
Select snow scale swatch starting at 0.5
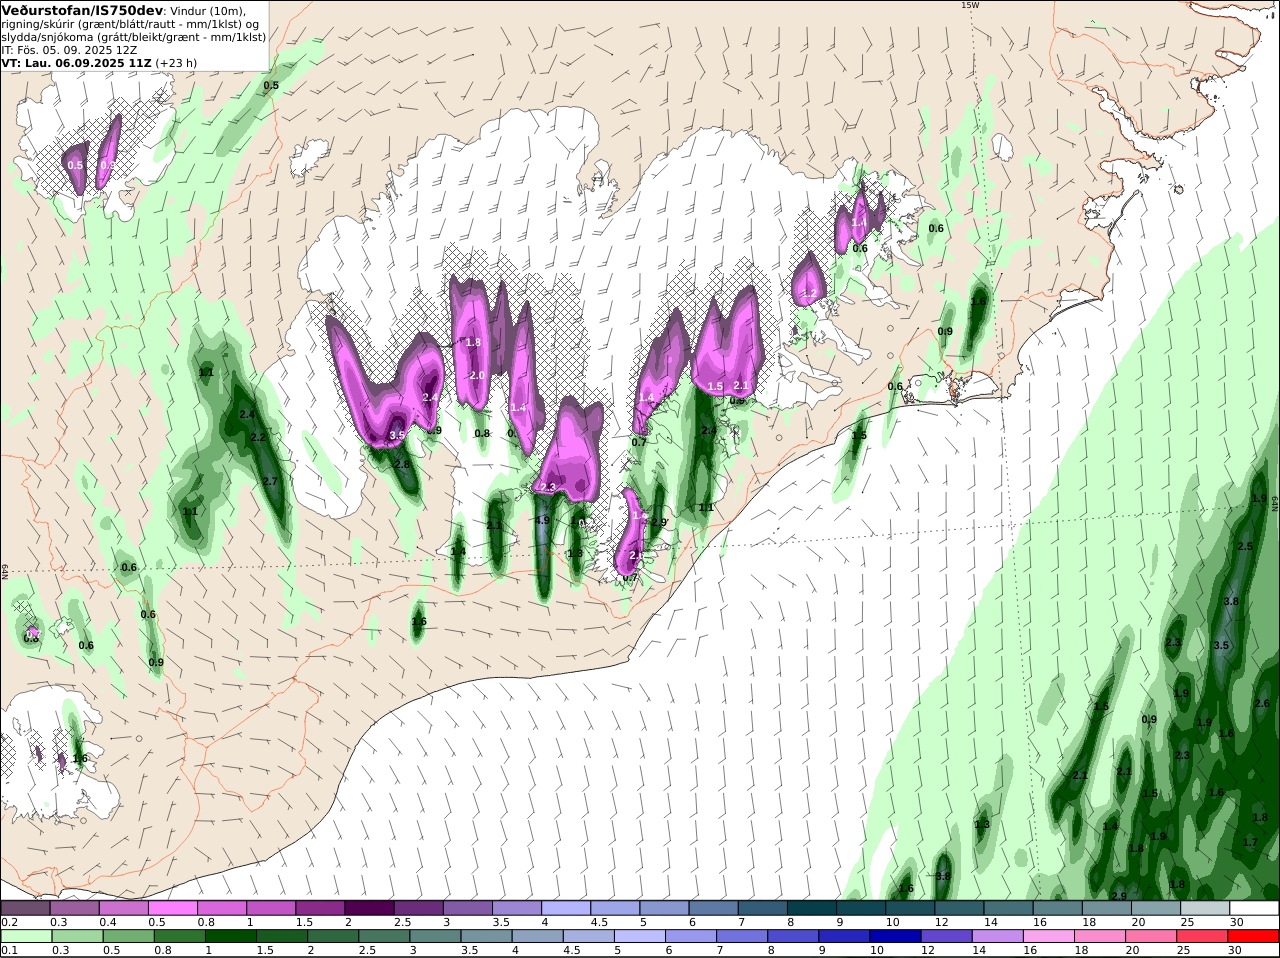coord(173,908)
